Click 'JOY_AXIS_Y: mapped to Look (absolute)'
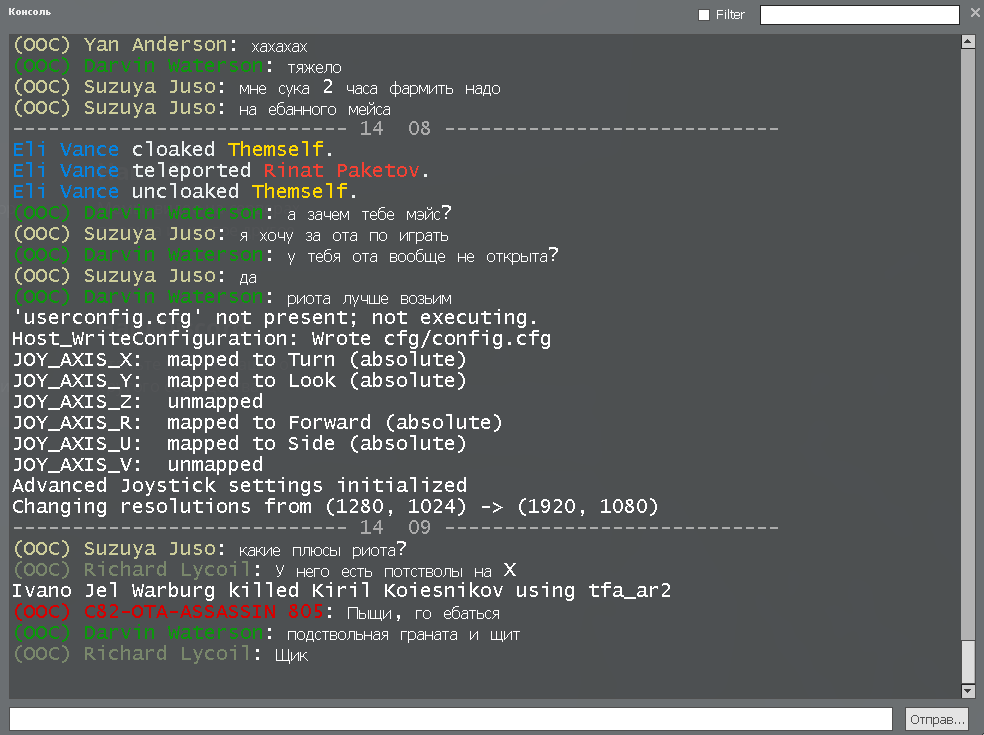This screenshot has width=984, height=735. coord(240,381)
